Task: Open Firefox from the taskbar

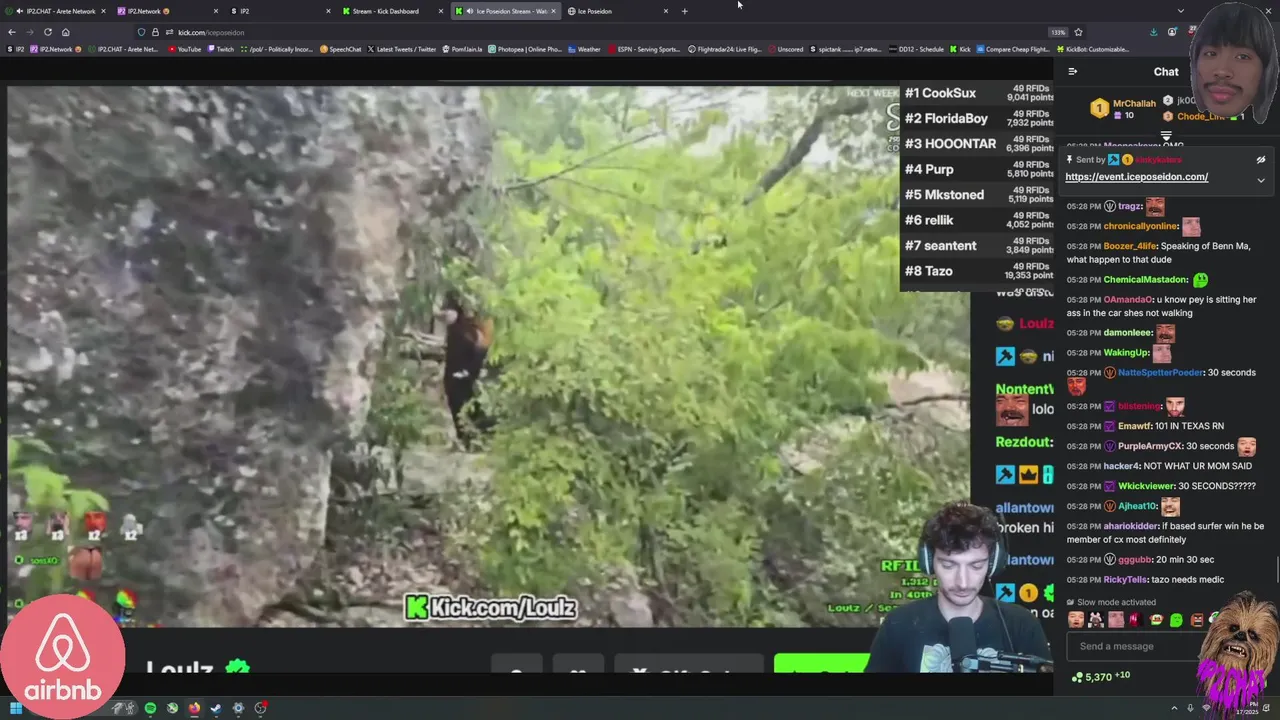Action: (x=194, y=708)
